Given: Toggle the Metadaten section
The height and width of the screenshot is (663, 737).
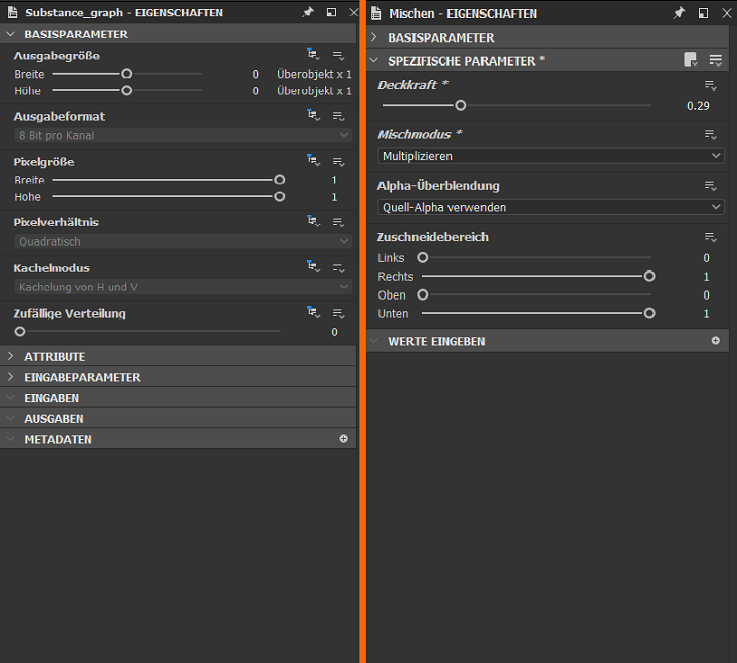Looking at the screenshot, I should (x=10, y=439).
